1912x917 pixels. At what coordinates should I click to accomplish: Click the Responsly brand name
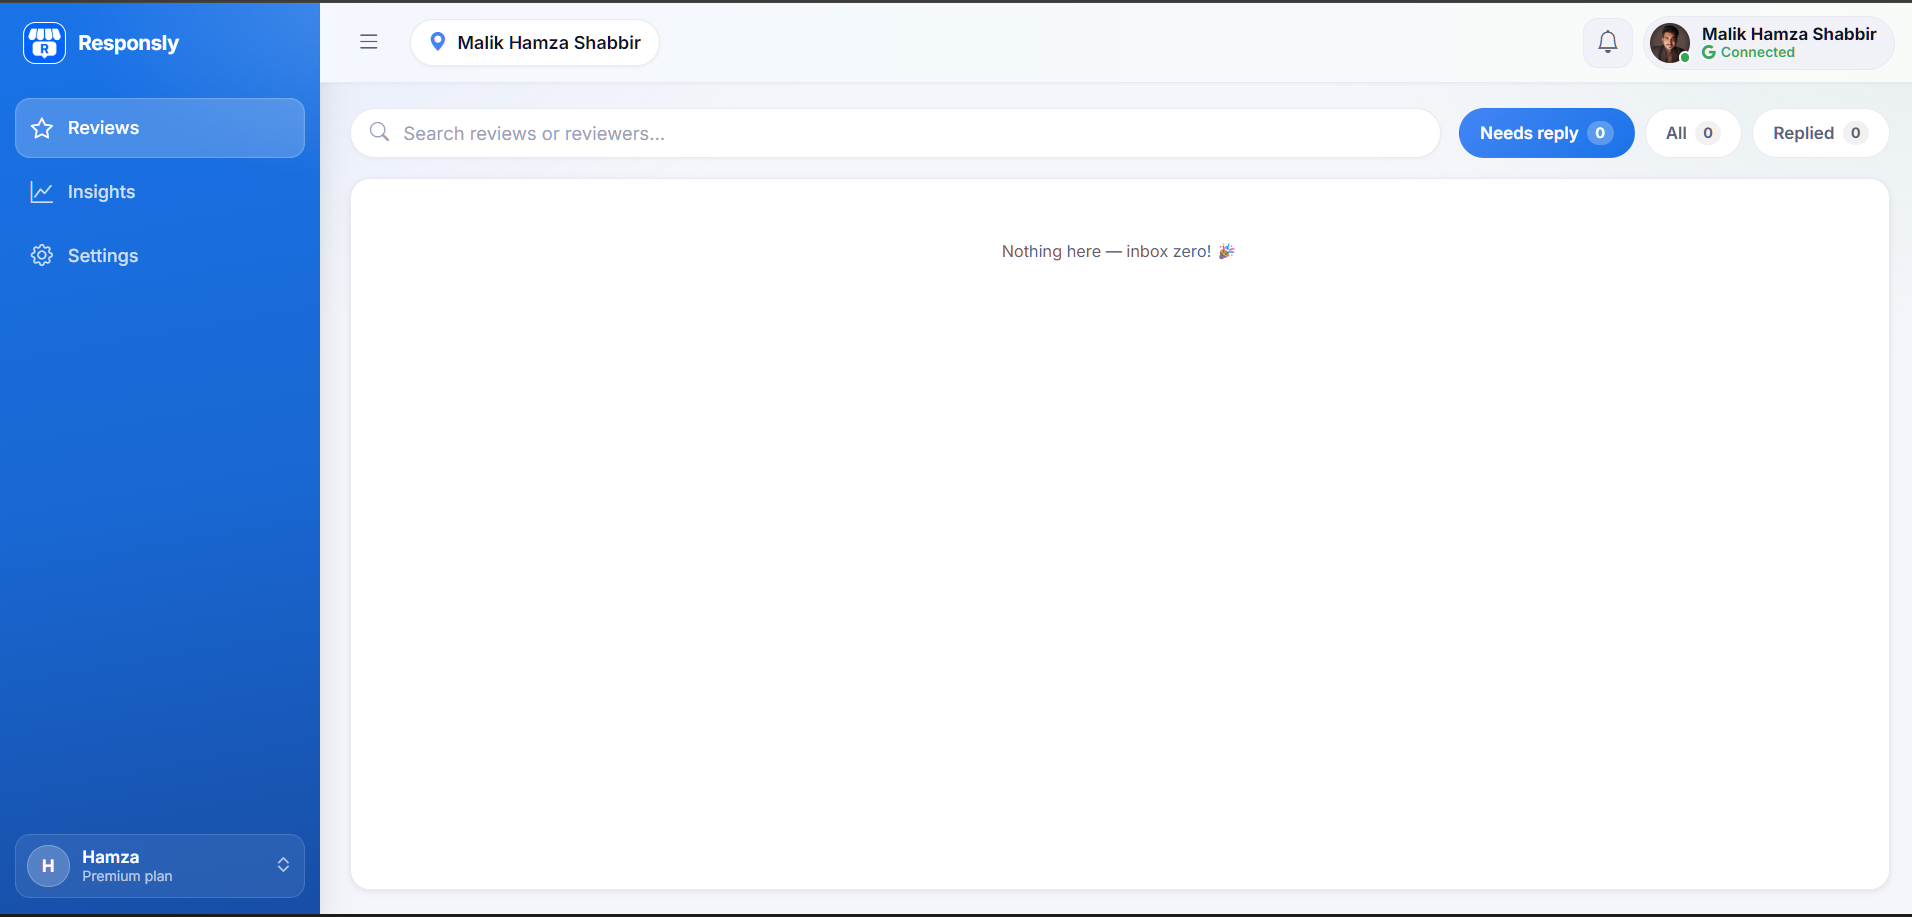pos(128,43)
